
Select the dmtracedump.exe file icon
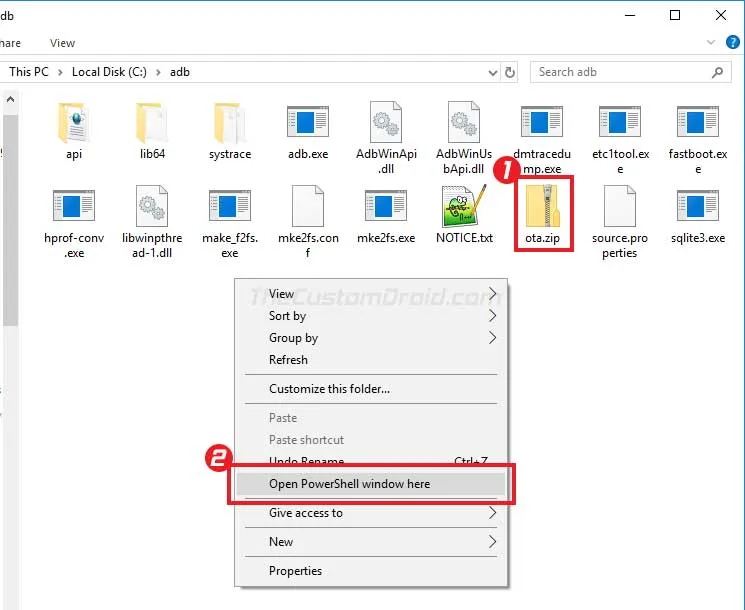542,122
